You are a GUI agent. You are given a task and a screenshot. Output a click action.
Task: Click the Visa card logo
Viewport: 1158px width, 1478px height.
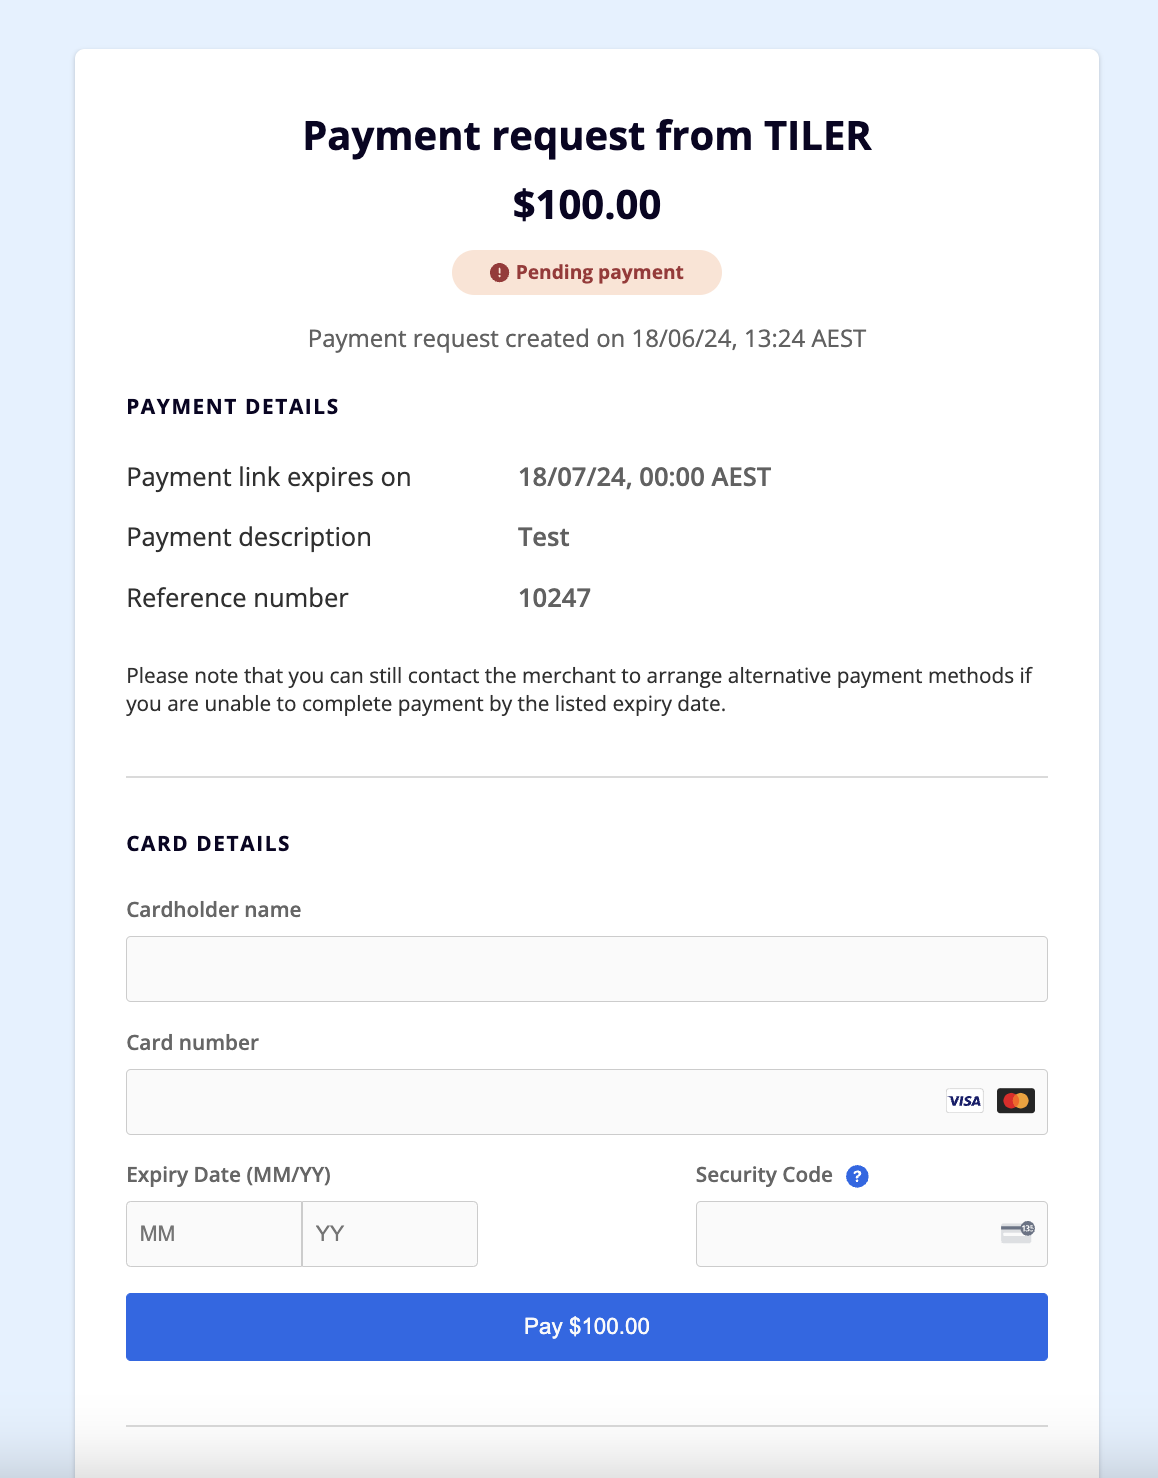coord(964,1101)
